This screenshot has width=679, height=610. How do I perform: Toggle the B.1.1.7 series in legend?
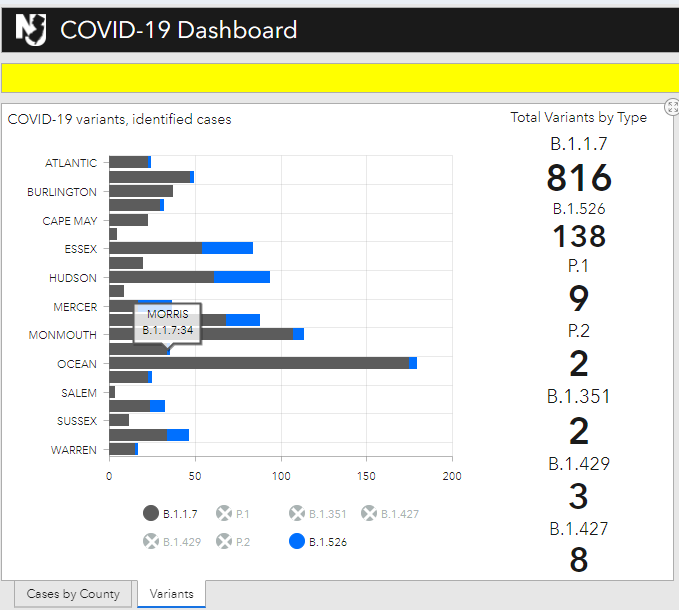tap(151, 514)
